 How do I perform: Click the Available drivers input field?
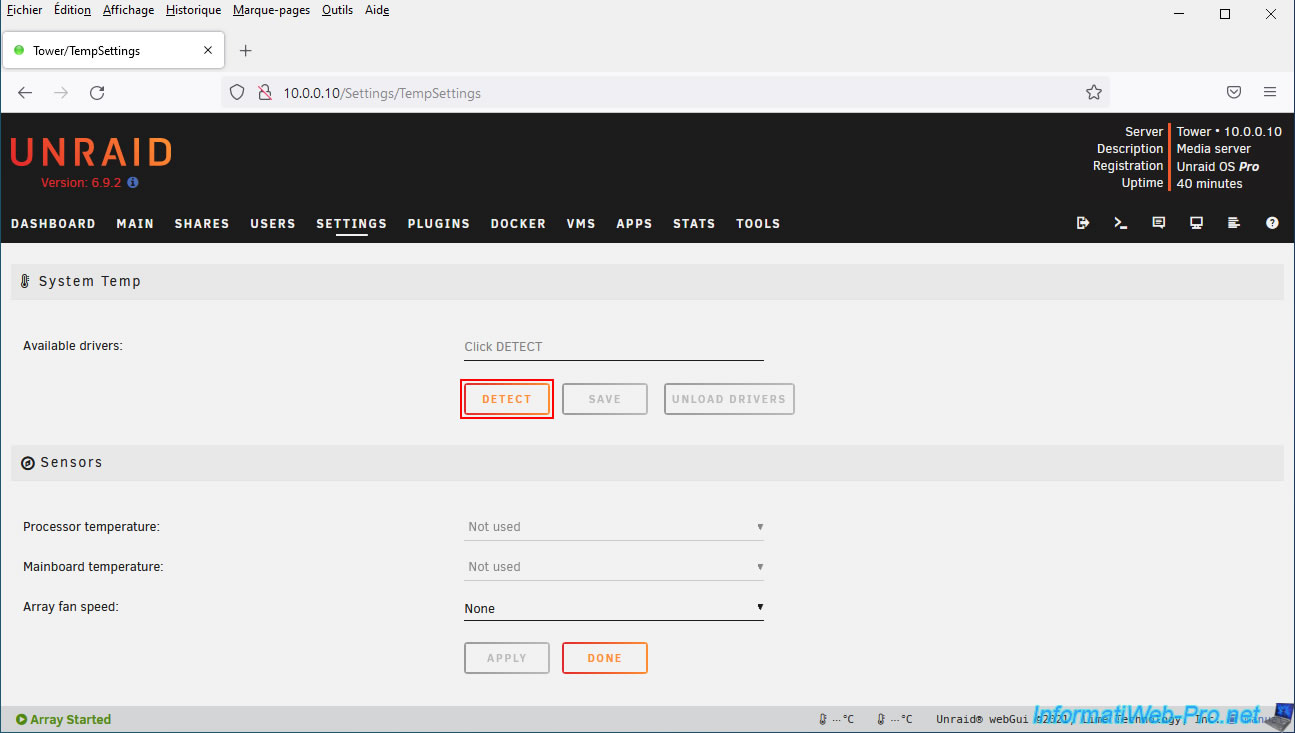click(613, 347)
